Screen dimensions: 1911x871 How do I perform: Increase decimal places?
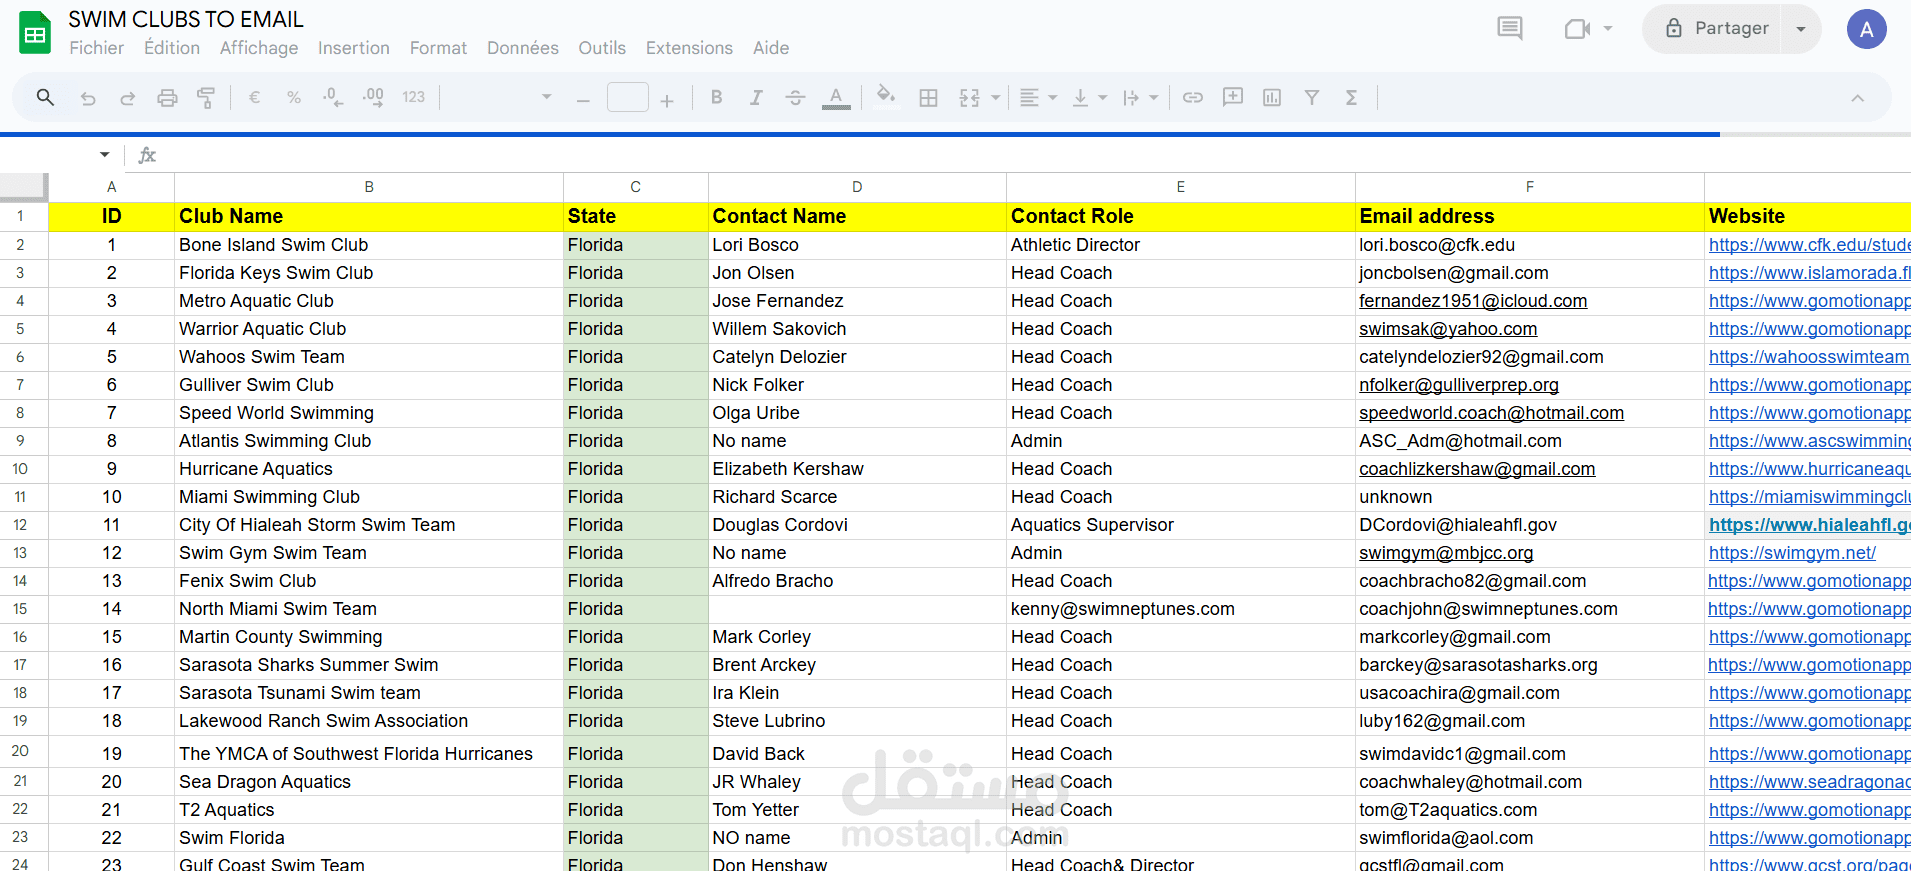click(x=373, y=97)
